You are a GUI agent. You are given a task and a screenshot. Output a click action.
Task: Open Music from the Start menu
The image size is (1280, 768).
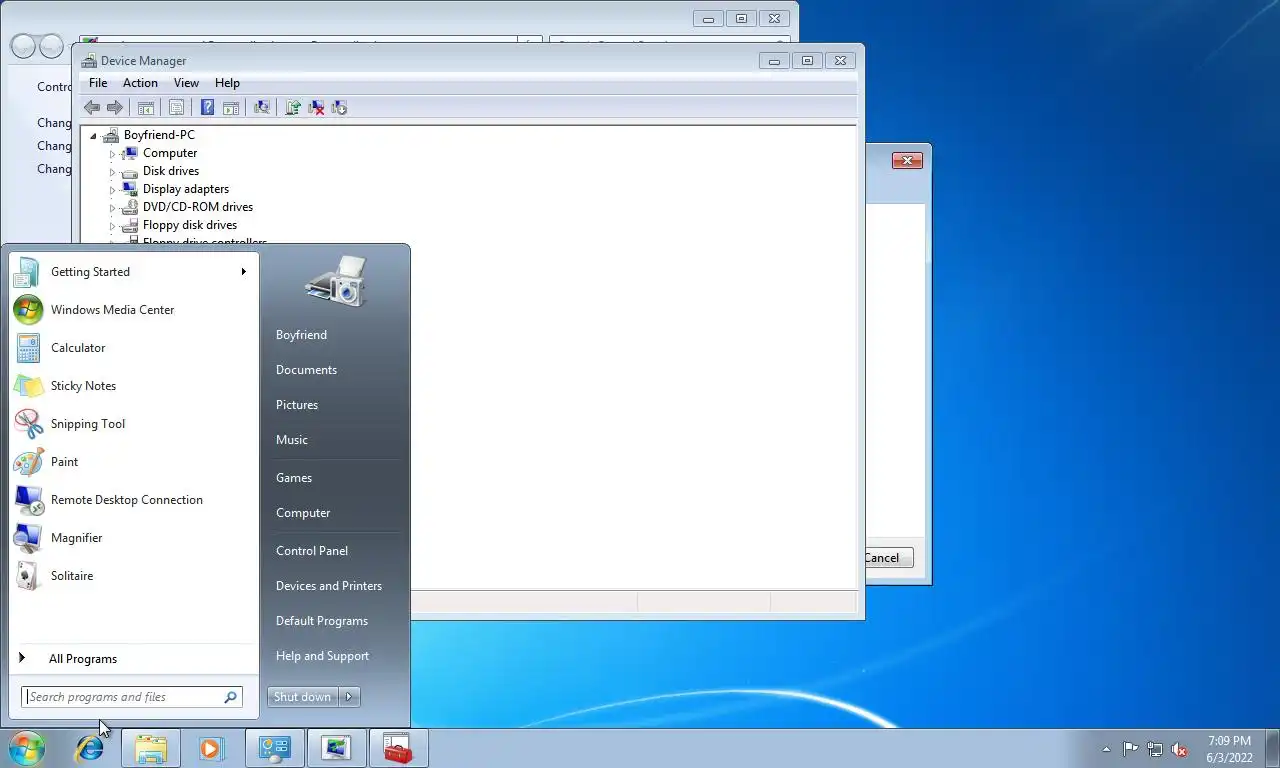(292, 440)
